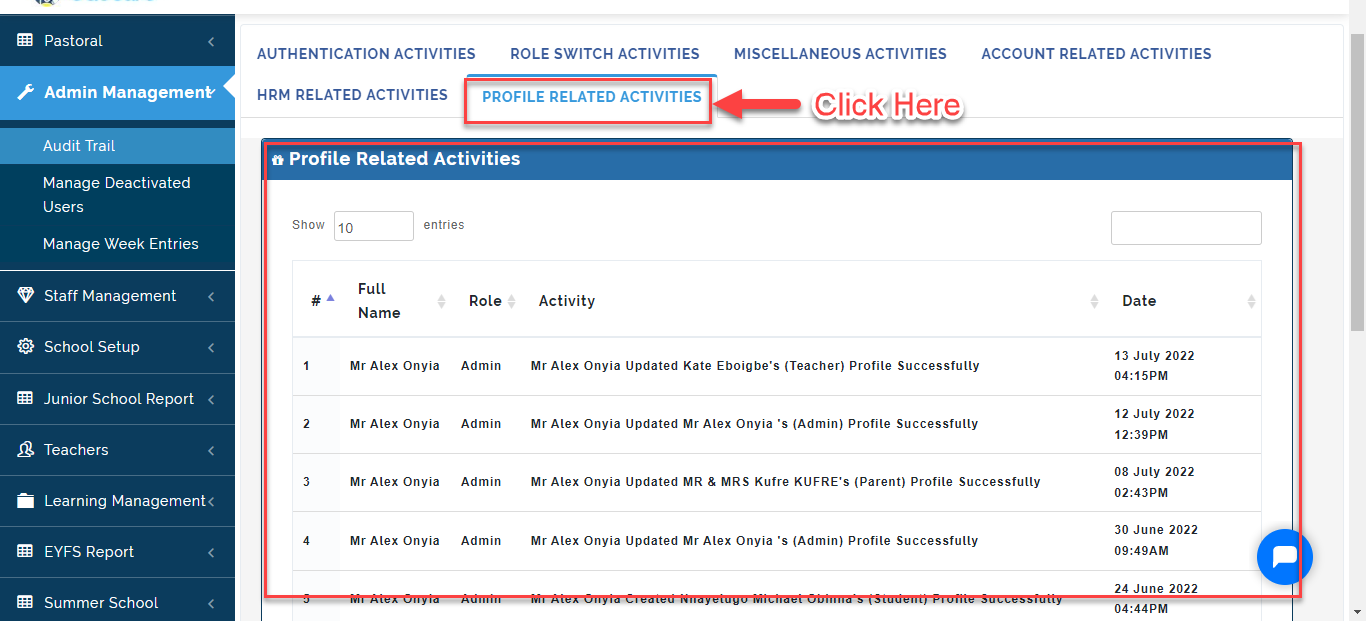This screenshot has height=621, width=1366.
Task: Click sort arrows on Activity column
Action: (x=1094, y=301)
